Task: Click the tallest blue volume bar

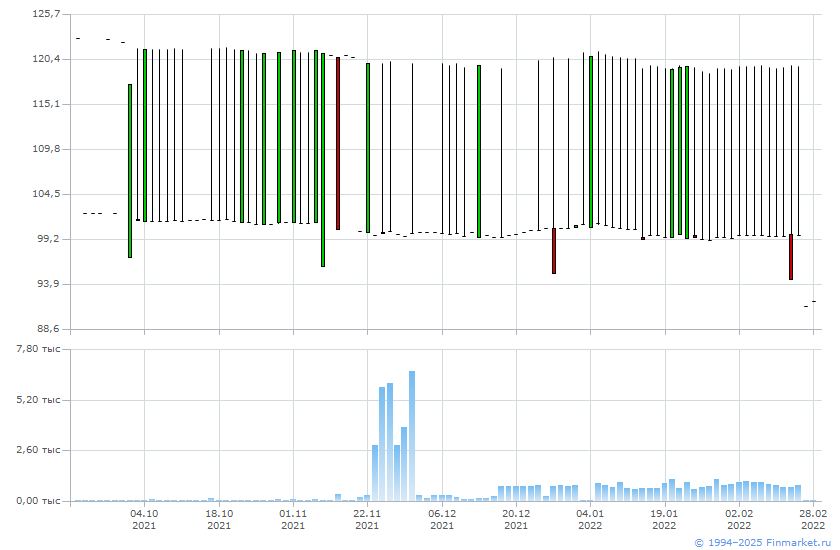Action: [x=412, y=435]
